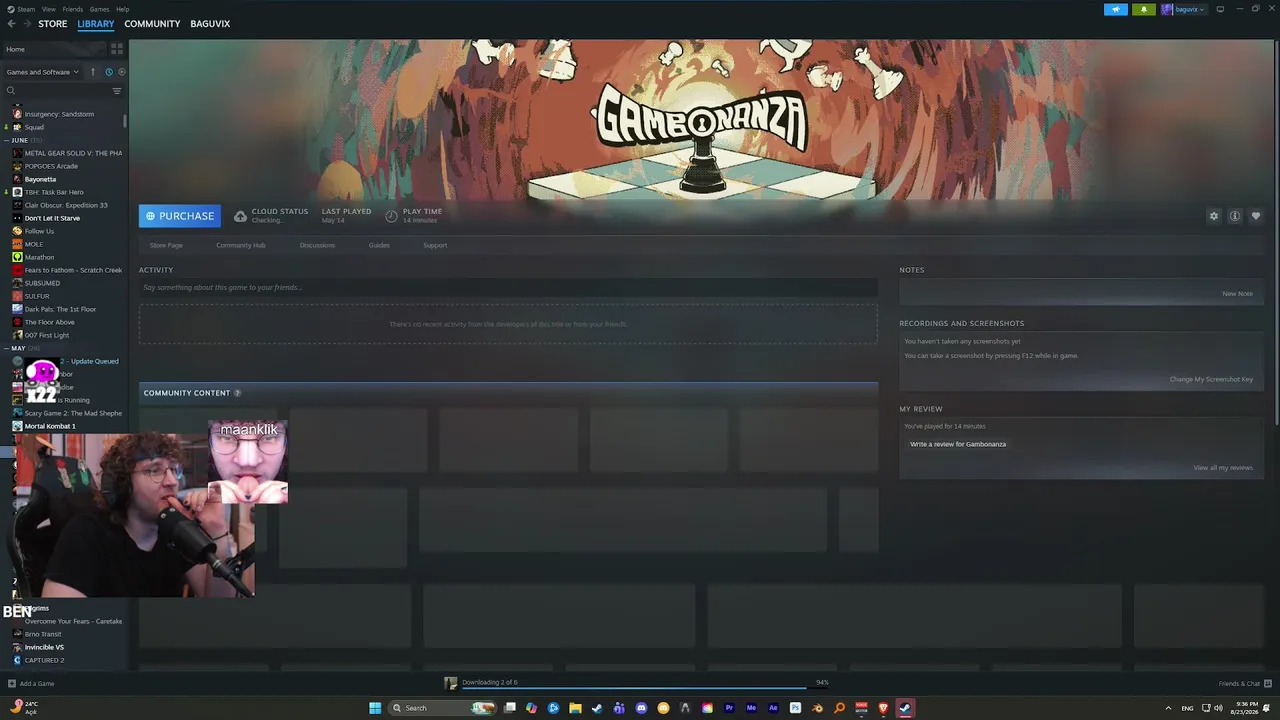
Task: Select the LIBRARY tab
Action: (96, 24)
